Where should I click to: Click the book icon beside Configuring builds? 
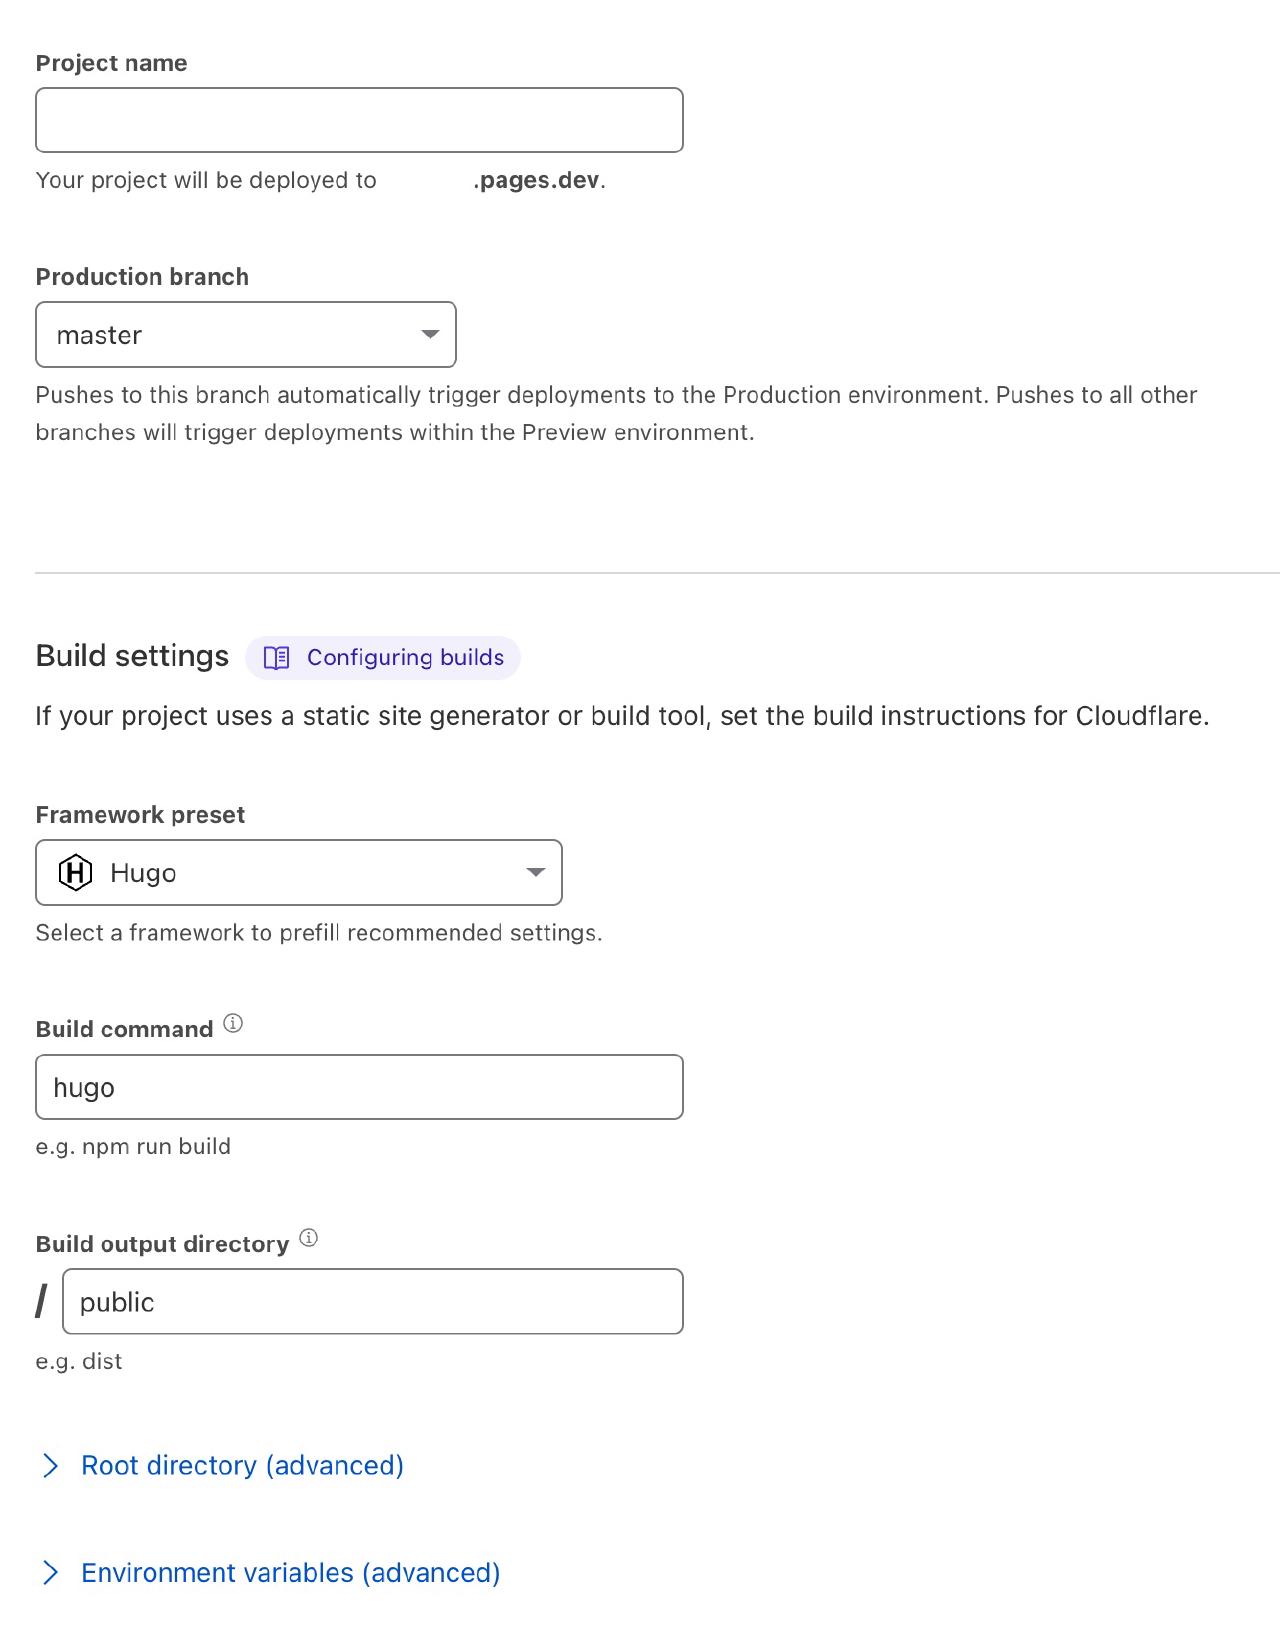(277, 658)
